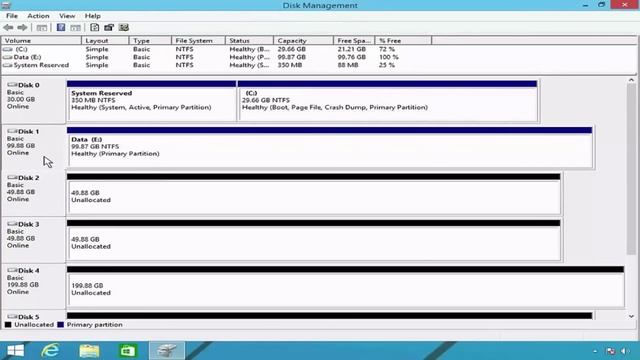Click the '21.21 GB' free space cell
This screenshot has height=360, width=640.
(x=351, y=49)
